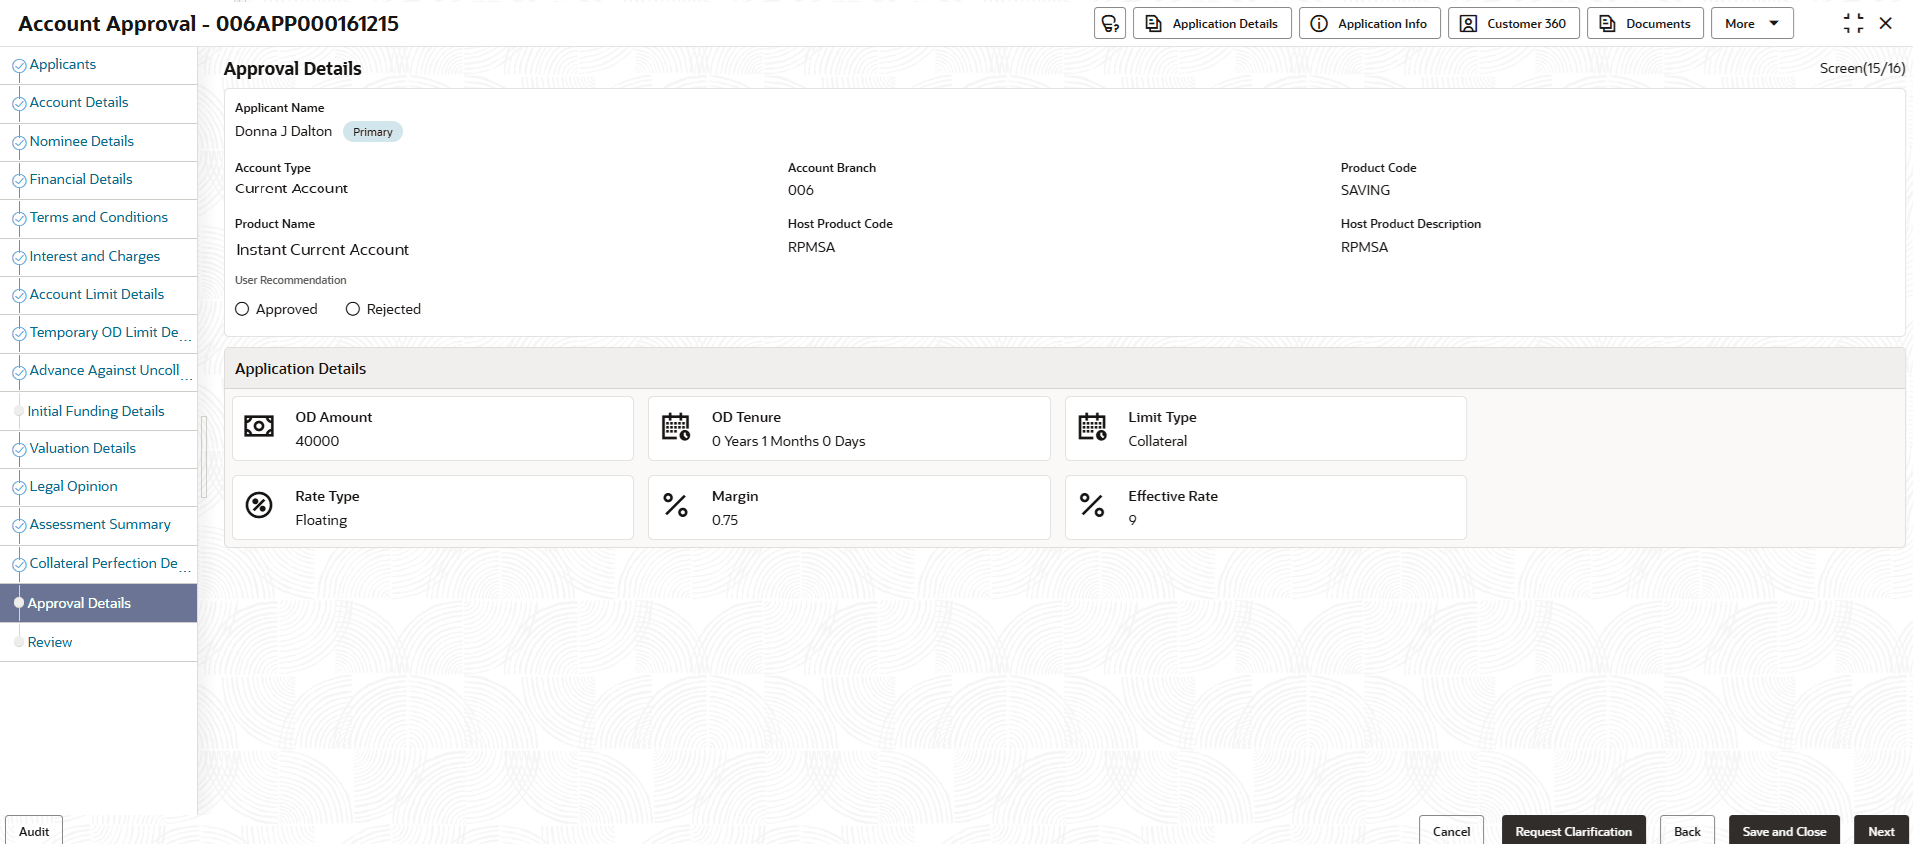Click Save and Close
Screen dimensions: 1913x845
coord(1784,831)
